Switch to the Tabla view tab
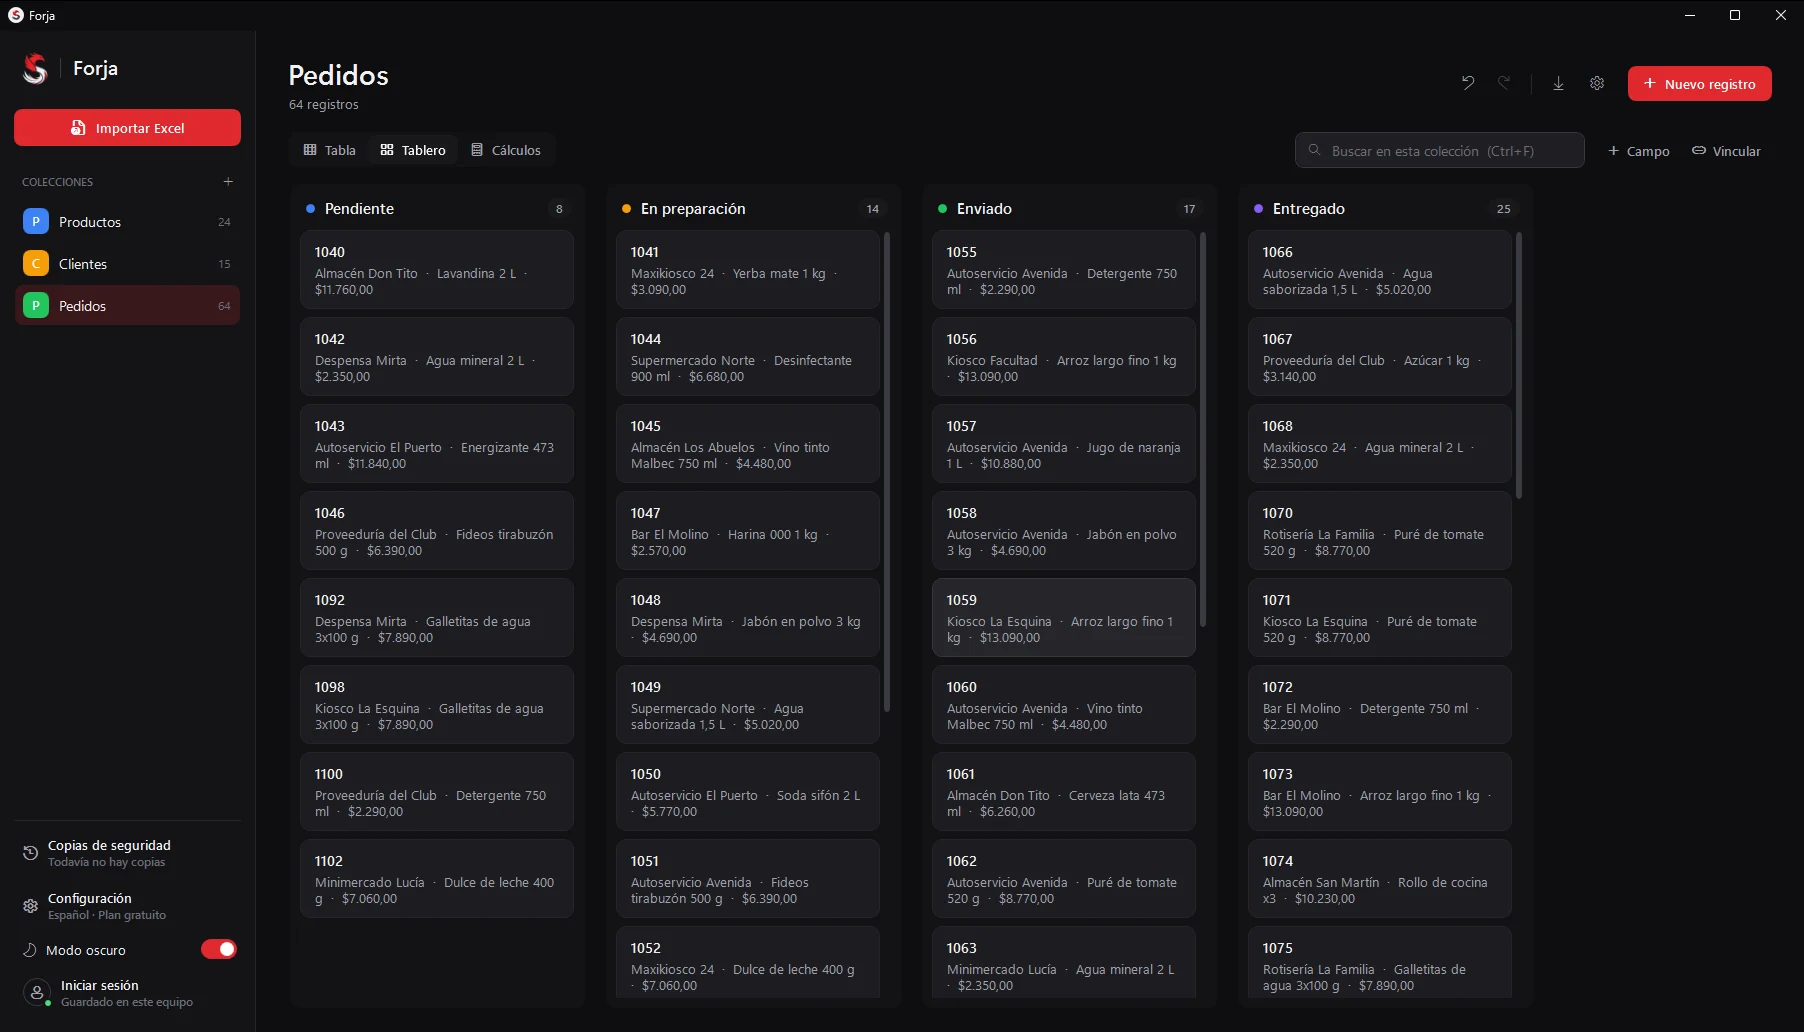Image resolution: width=1804 pixels, height=1032 pixels. coord(330,150)
